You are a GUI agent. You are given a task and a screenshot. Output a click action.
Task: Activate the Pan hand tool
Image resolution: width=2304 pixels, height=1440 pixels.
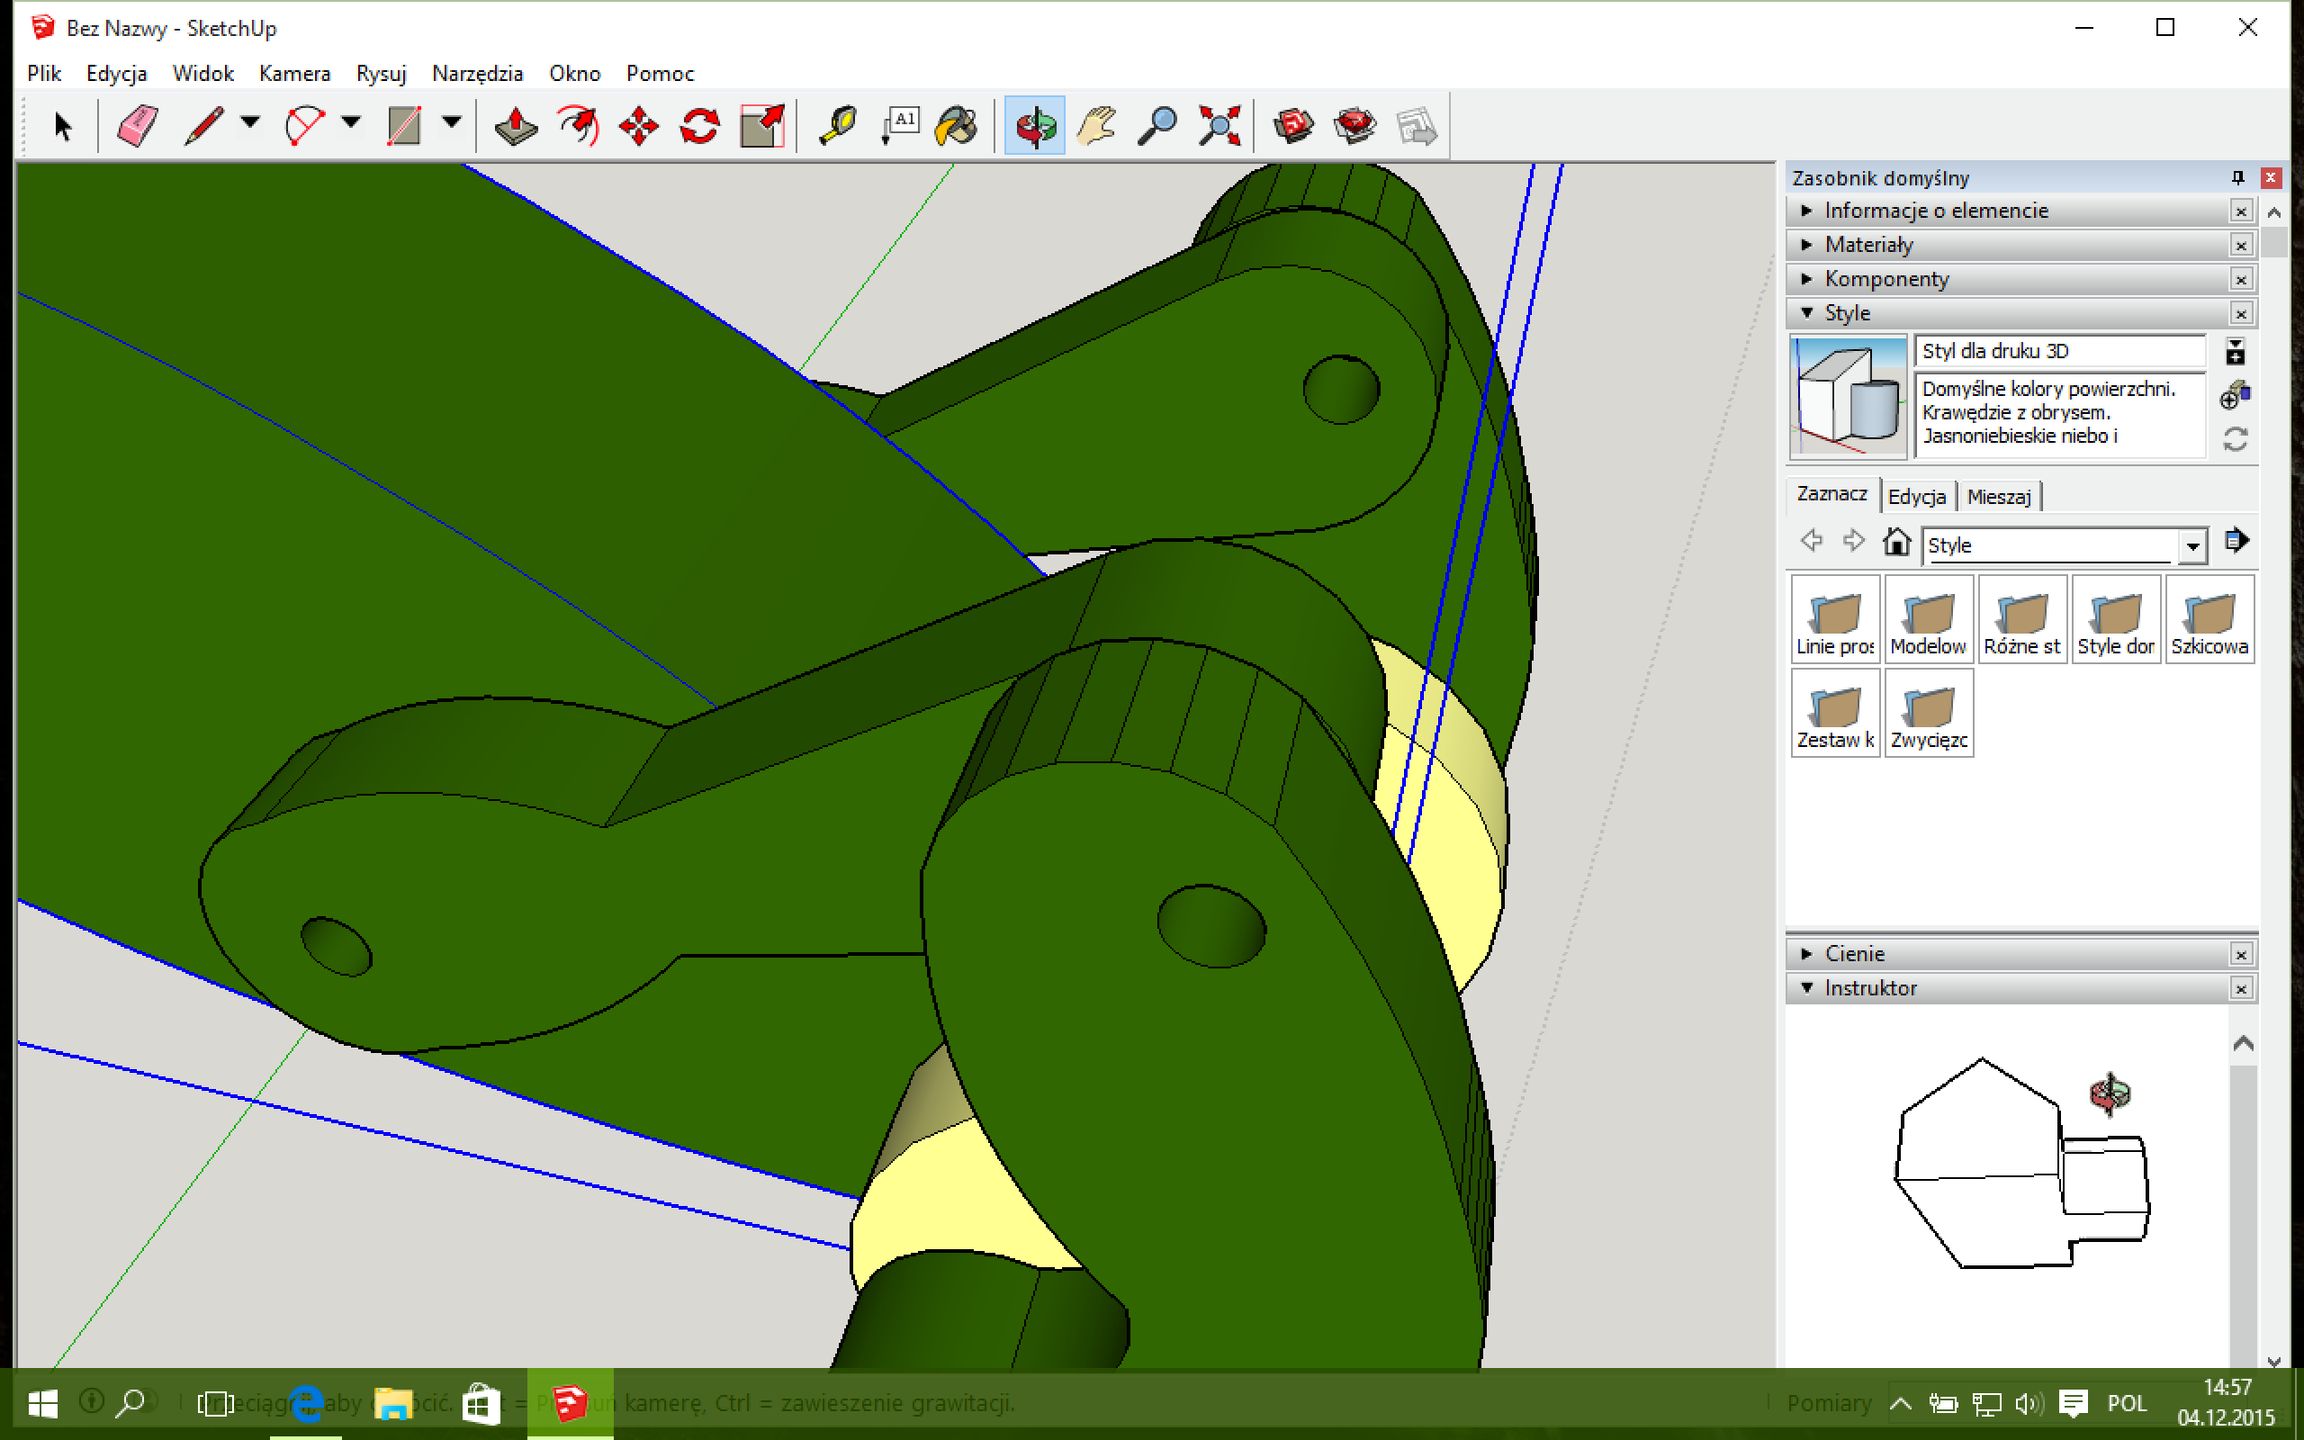[x=1097, y=127]
